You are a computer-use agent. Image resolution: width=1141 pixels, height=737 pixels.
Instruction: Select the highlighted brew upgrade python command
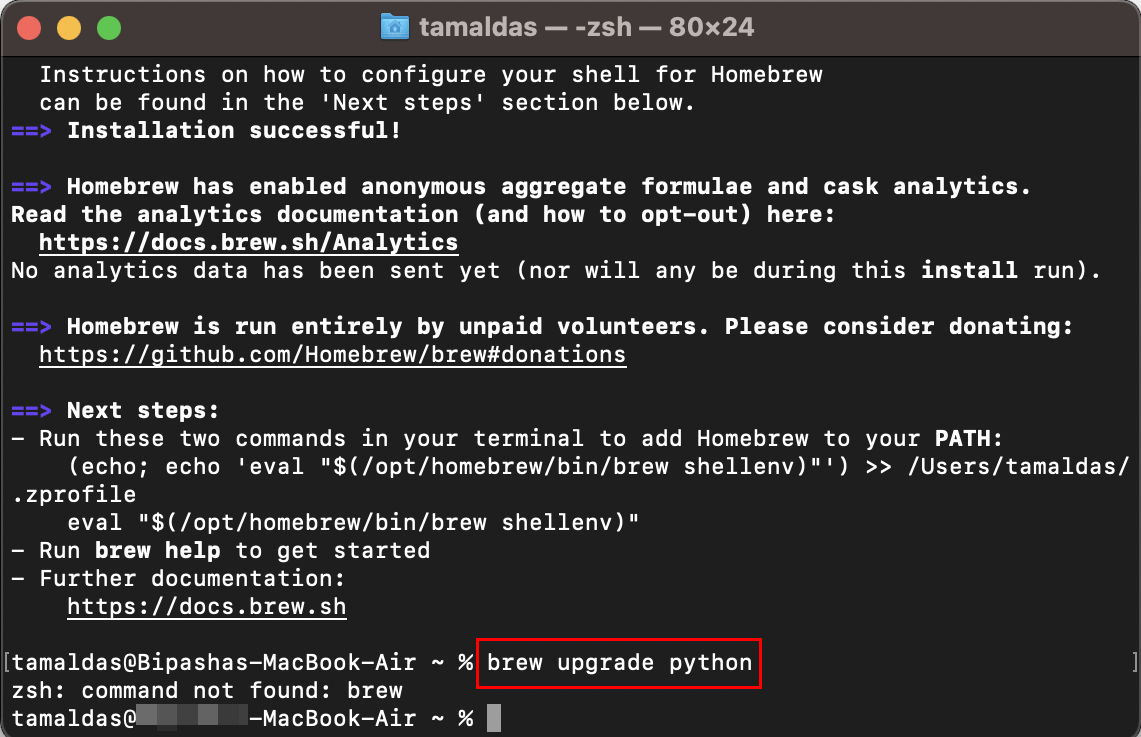click(618, 662)
